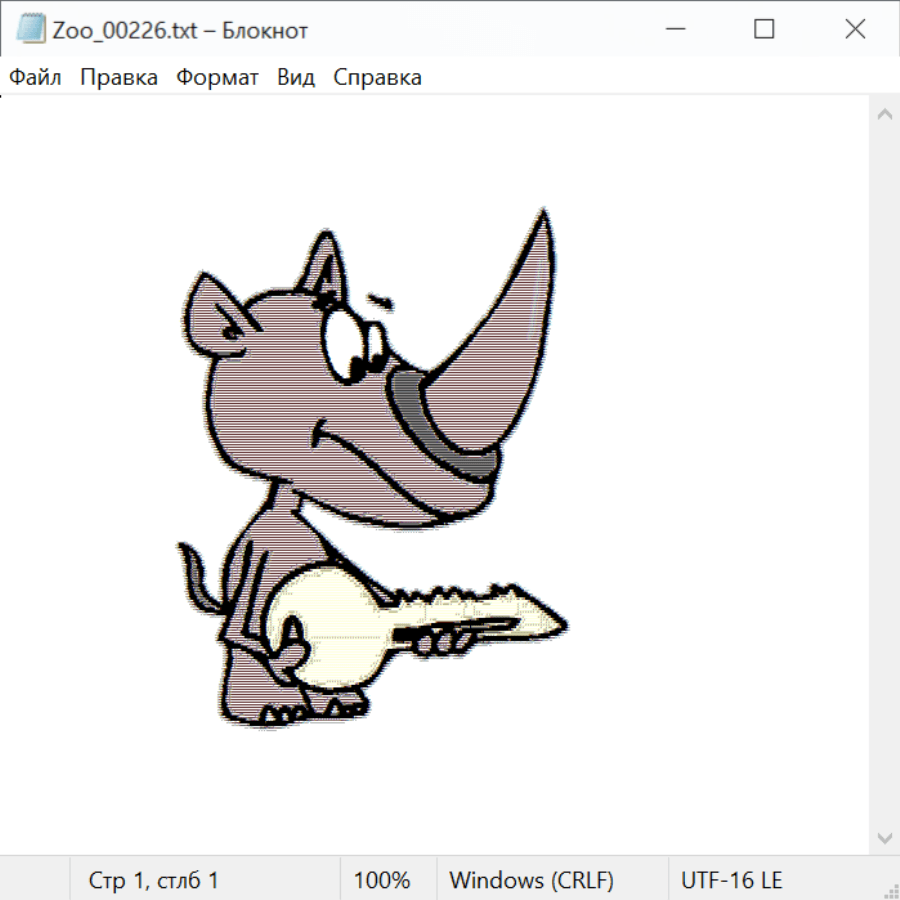Click the UTF-16 LE encoding indicator
This screenshot has height=900, width=900.
pyautogui.click(x=731, y=880)
